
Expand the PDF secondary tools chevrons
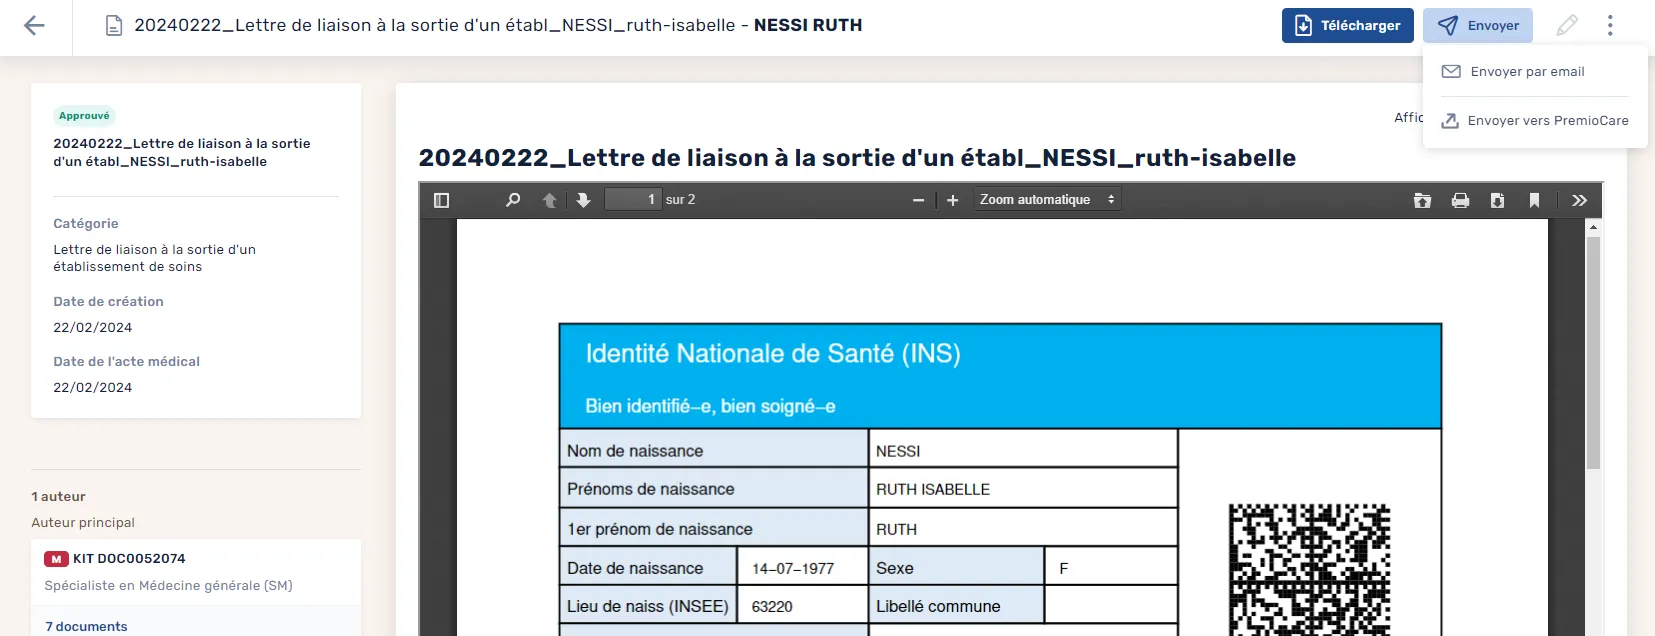pyautogui.click(x=1579, y=200)
